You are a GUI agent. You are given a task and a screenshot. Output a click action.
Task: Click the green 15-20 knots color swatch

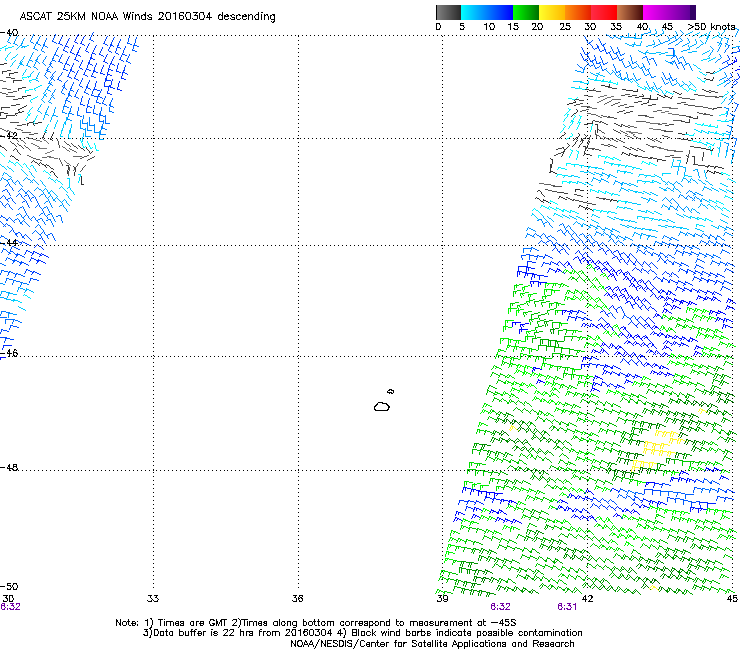click(526, 13)
